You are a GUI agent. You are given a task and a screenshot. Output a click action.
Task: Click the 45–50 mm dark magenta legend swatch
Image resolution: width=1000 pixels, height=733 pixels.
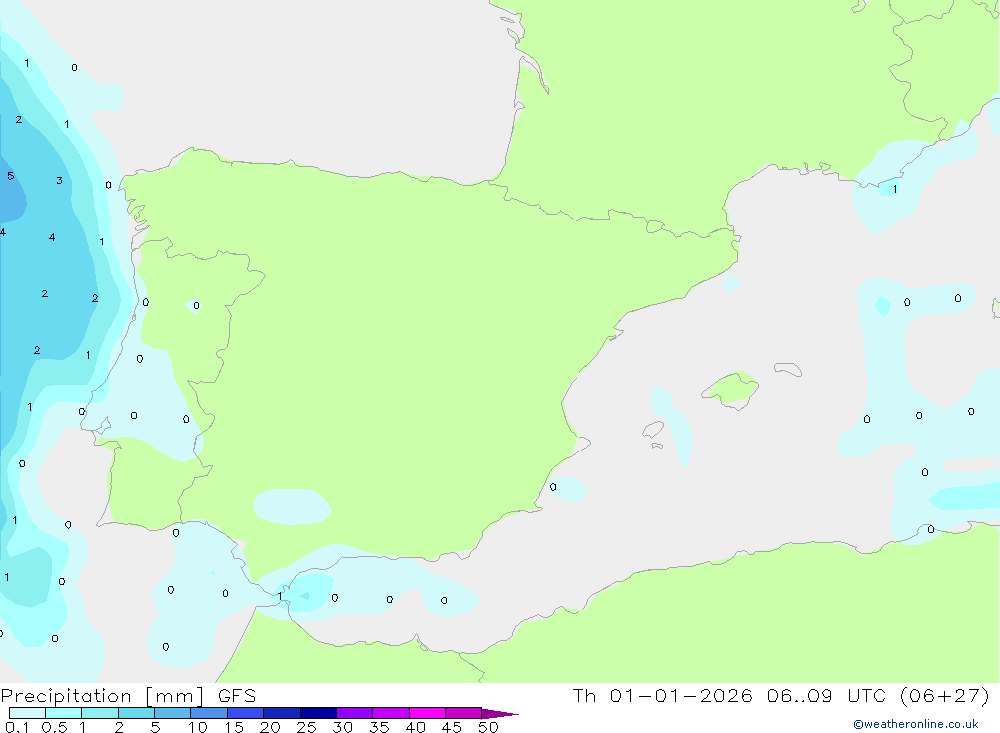point(464,713)
